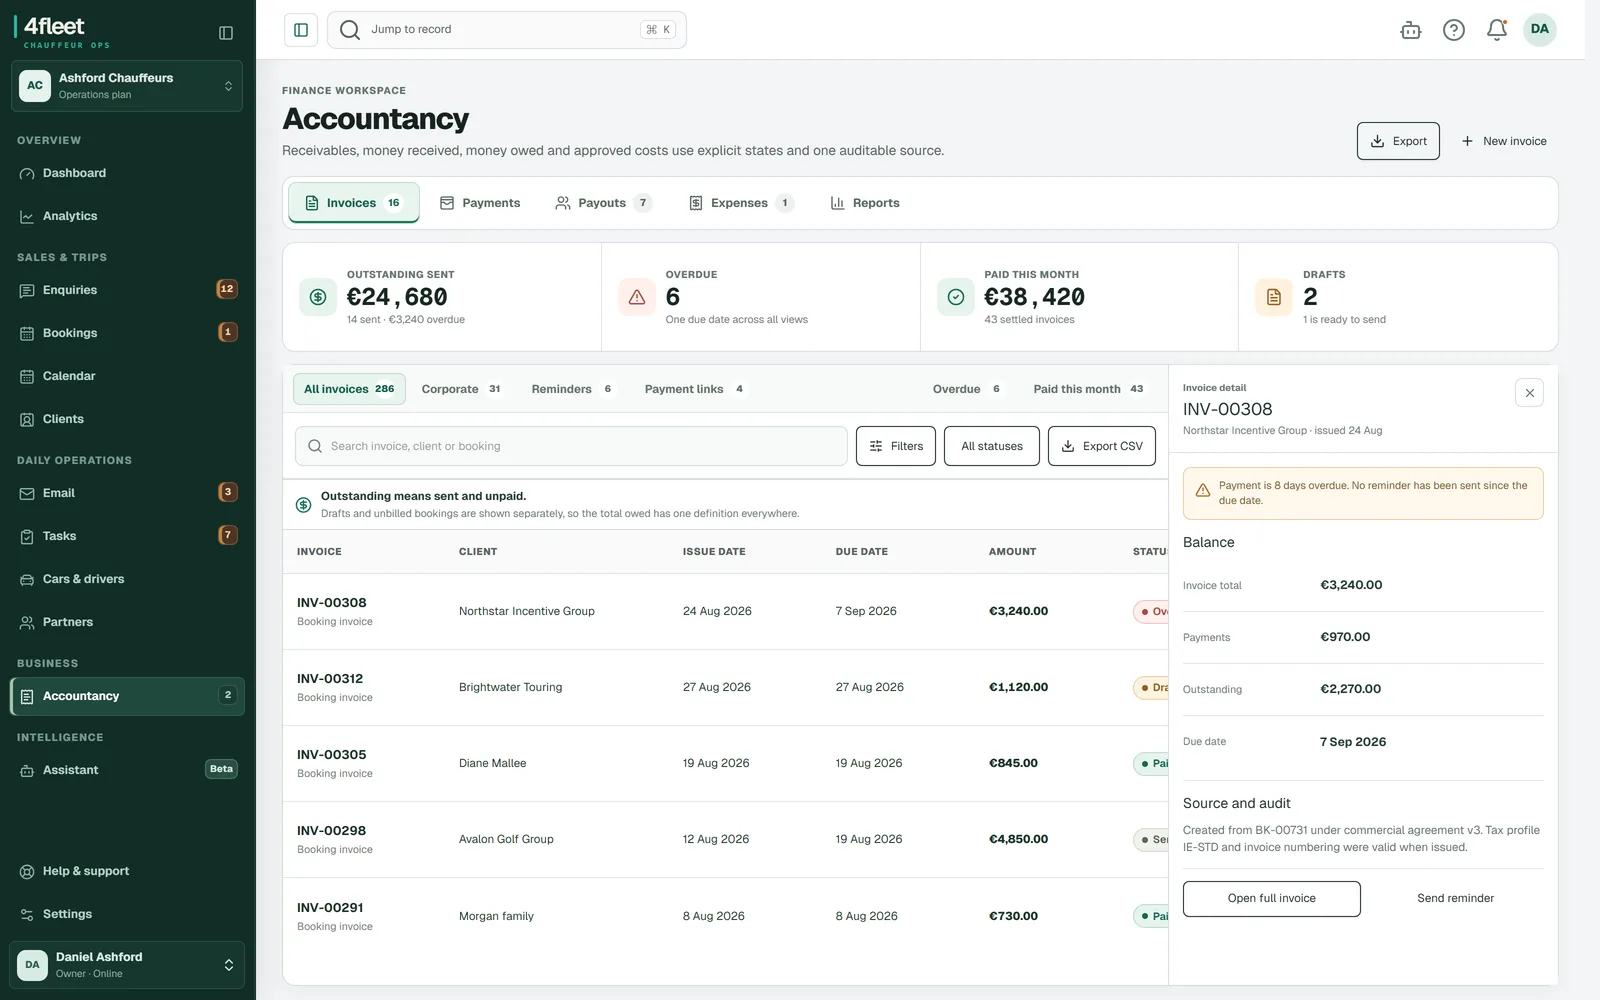Select the Payment links 4 filter

(695, 389)
